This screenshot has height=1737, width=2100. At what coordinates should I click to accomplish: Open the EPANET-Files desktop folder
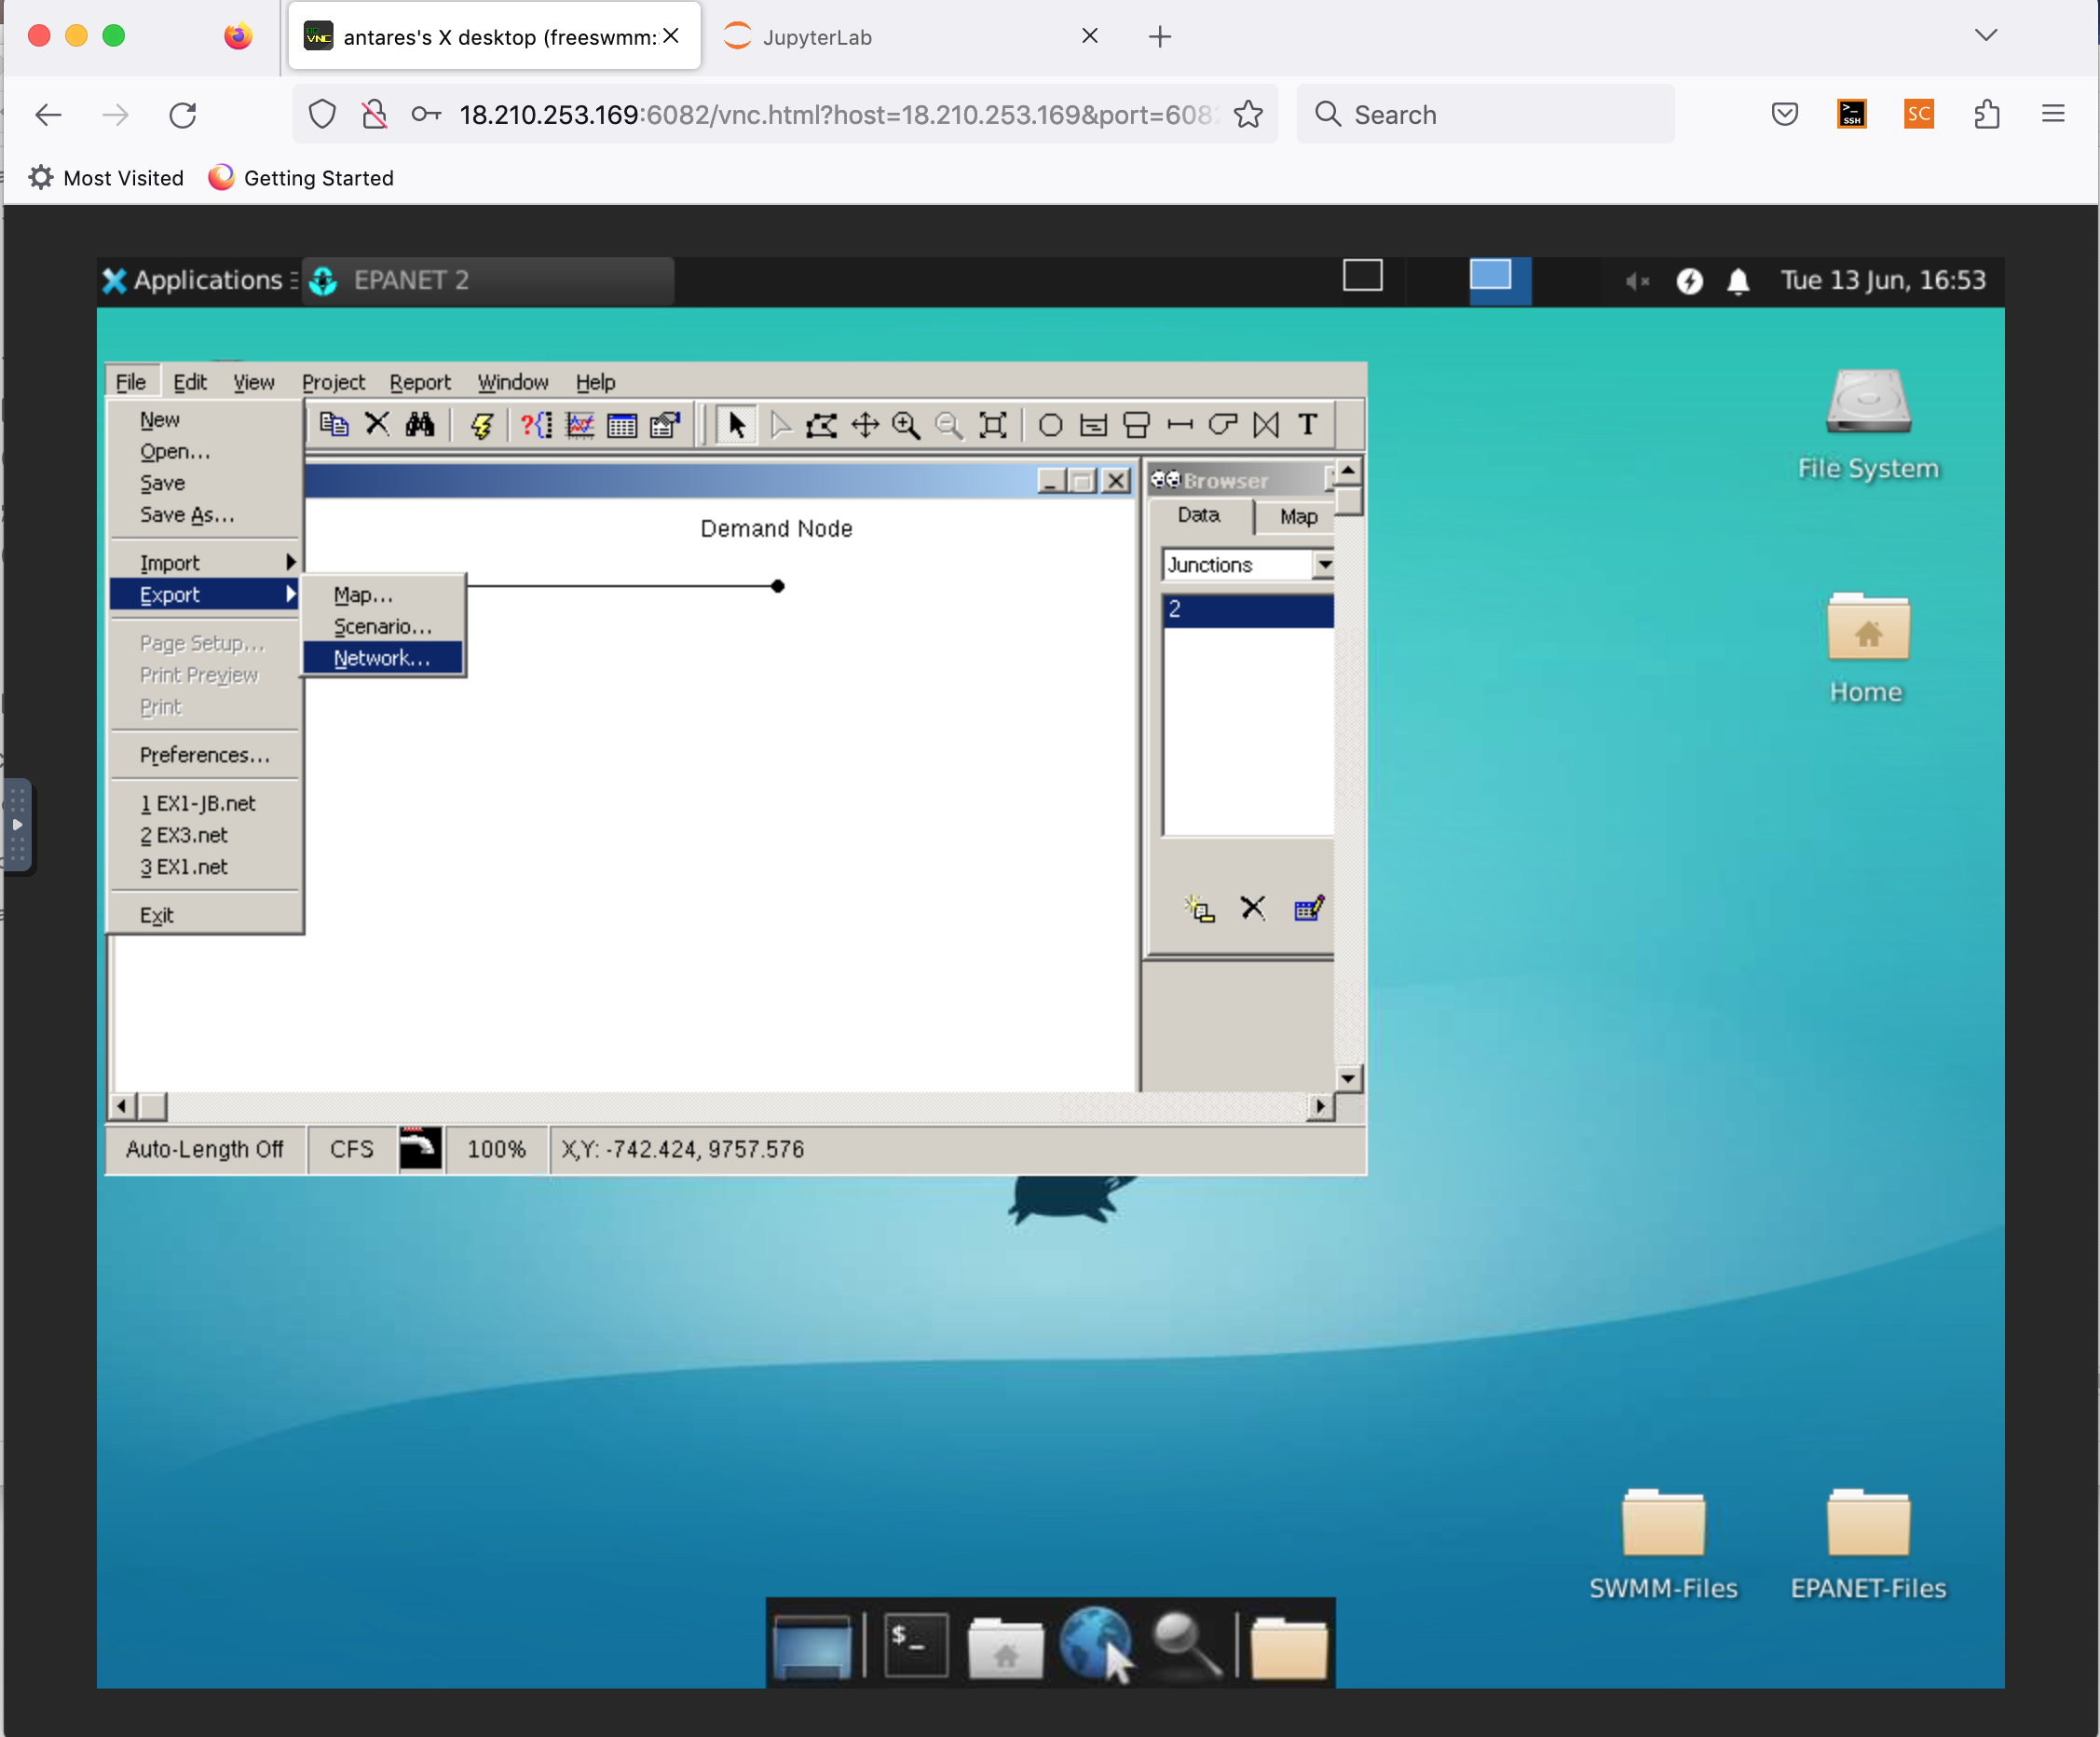(1867, 1542)
